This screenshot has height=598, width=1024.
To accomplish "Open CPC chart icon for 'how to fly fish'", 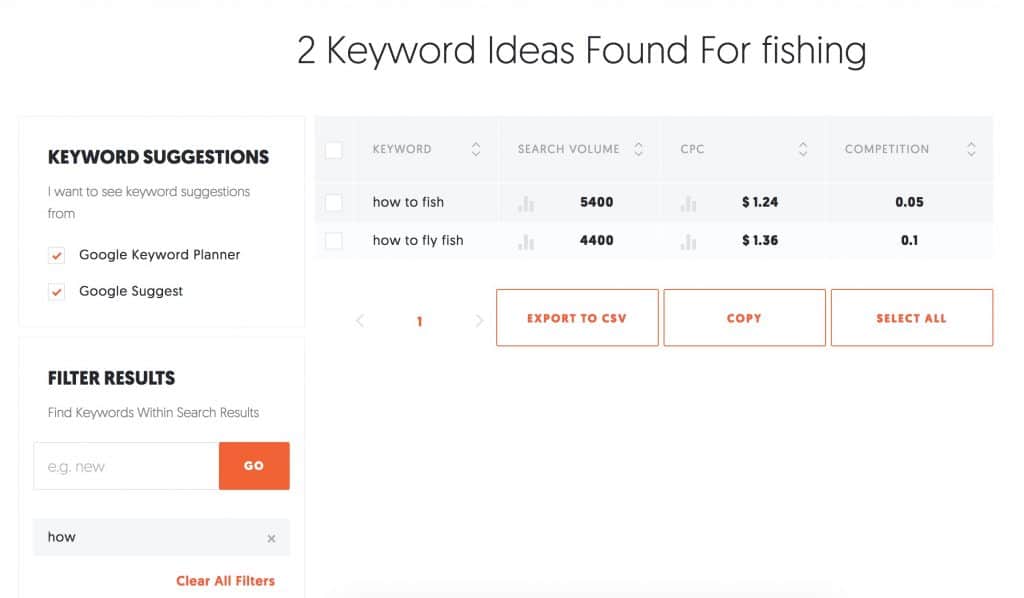I will (688, 242).
